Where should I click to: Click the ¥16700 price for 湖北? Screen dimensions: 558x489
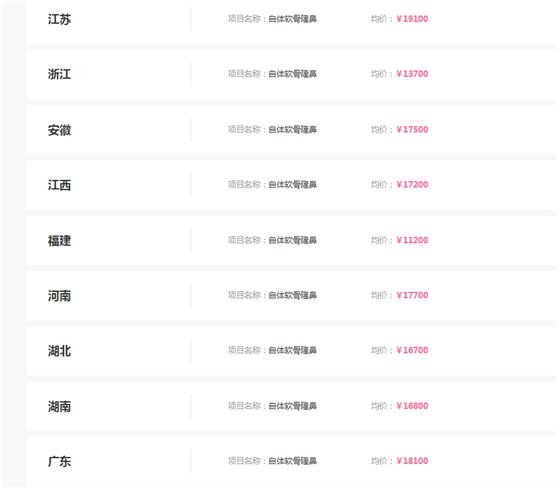click(x=412, y=351)
